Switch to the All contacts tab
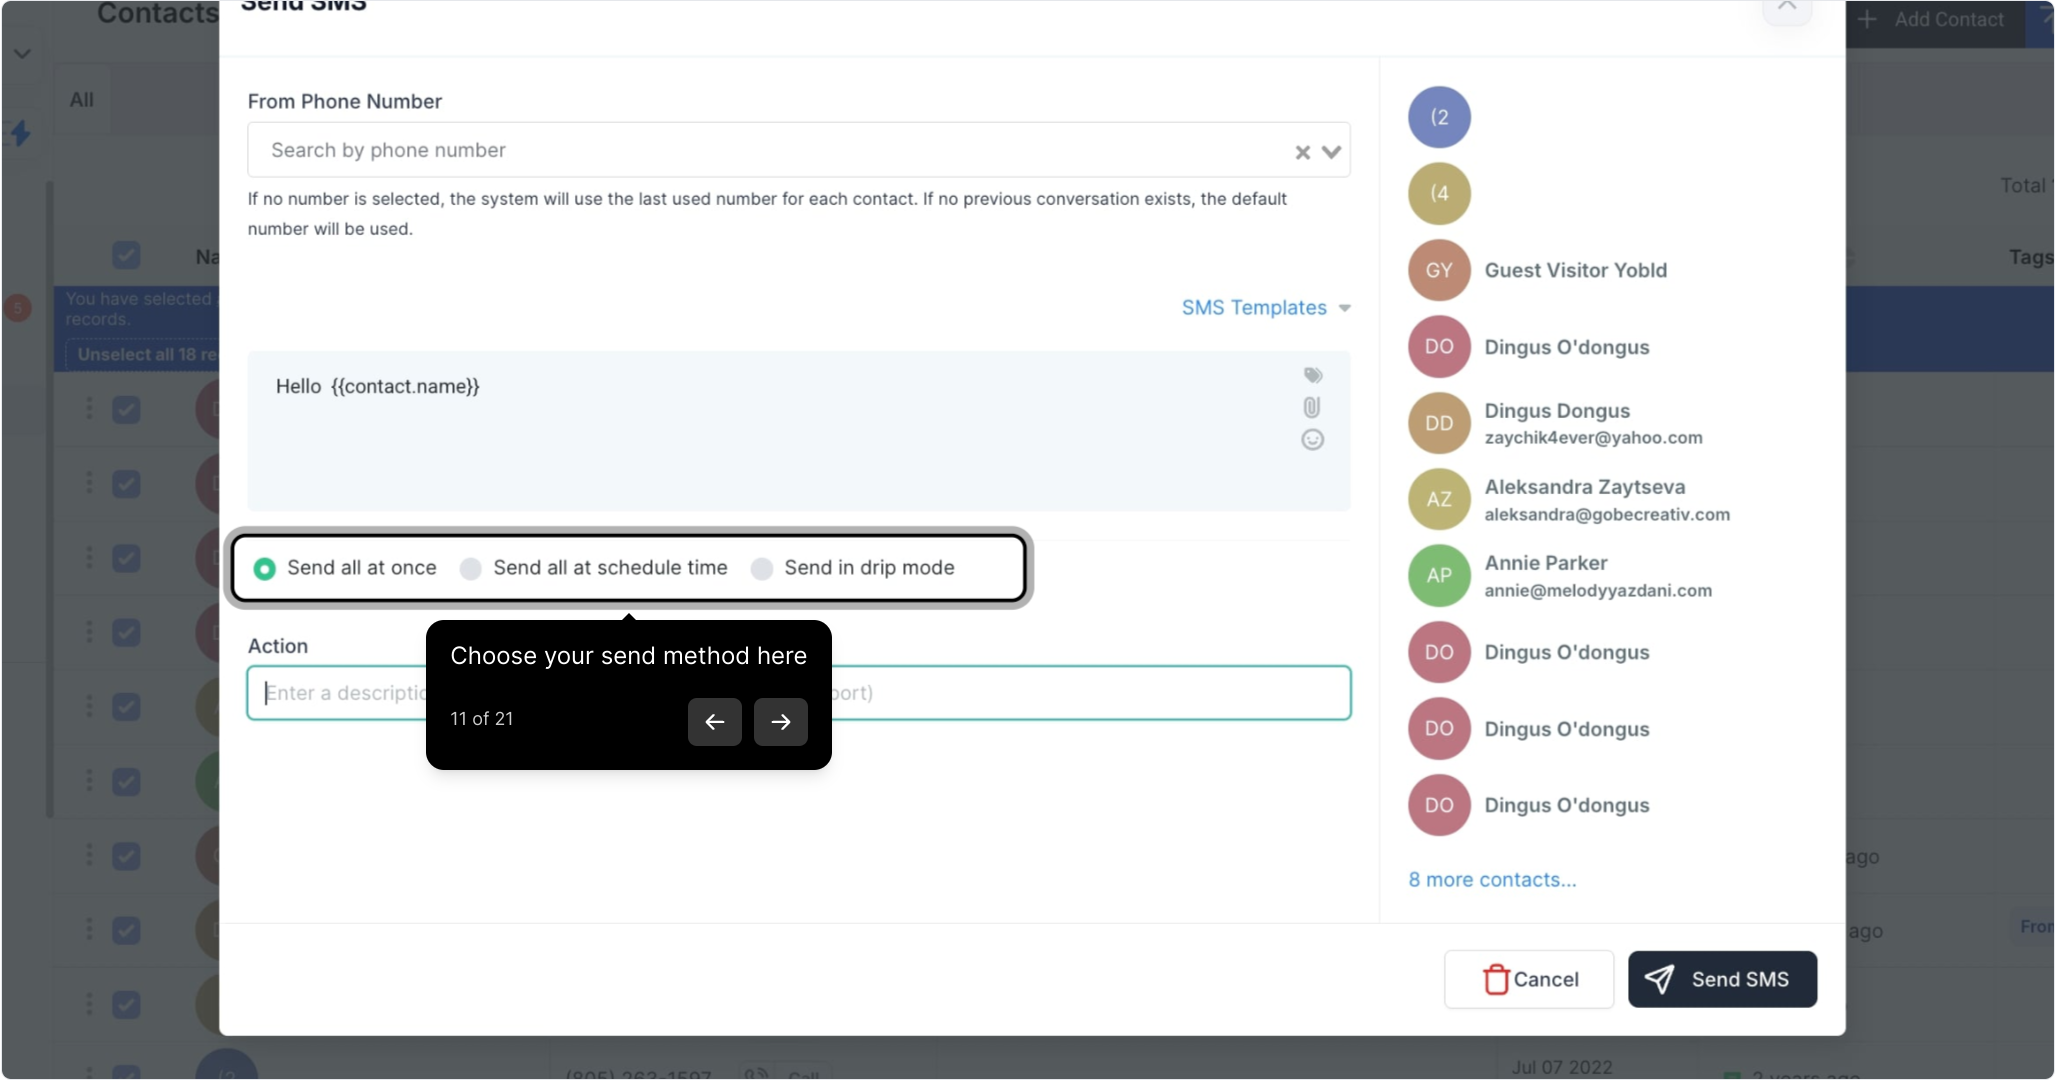The width and height of the screenshot is (2056, 1080). point(82,100)
